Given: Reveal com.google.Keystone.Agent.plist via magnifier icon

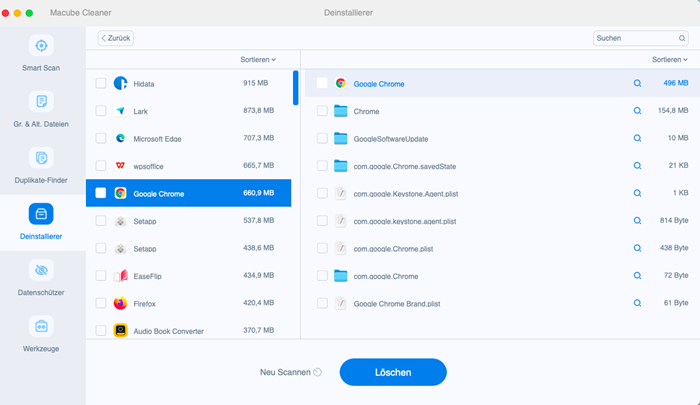Looking at the screenshot, I should click(x=638, y=193).
